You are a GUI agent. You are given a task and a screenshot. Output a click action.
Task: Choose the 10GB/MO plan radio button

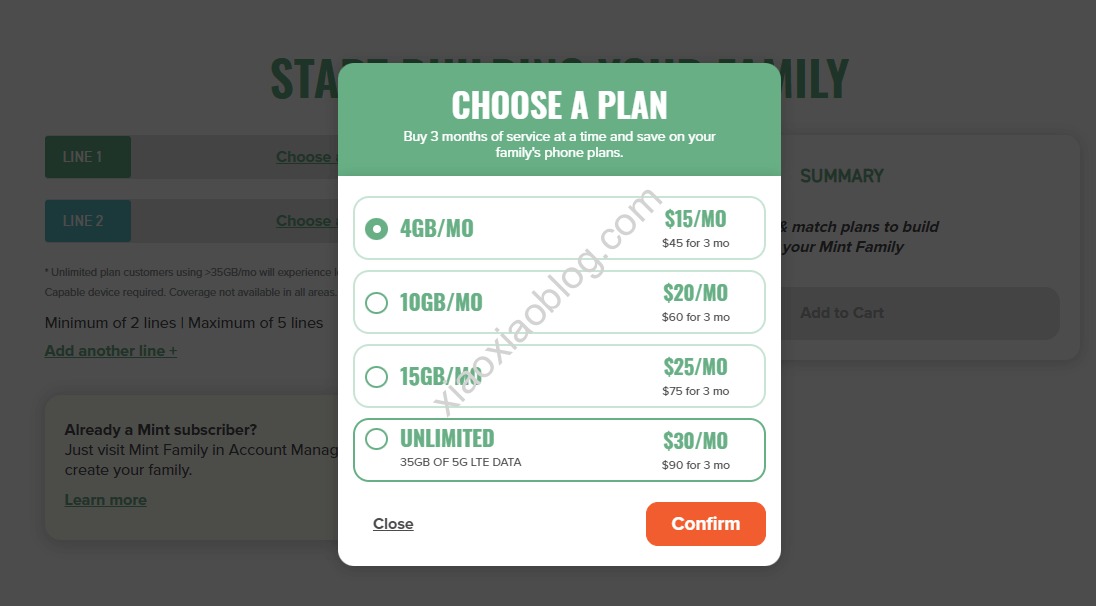376,302
